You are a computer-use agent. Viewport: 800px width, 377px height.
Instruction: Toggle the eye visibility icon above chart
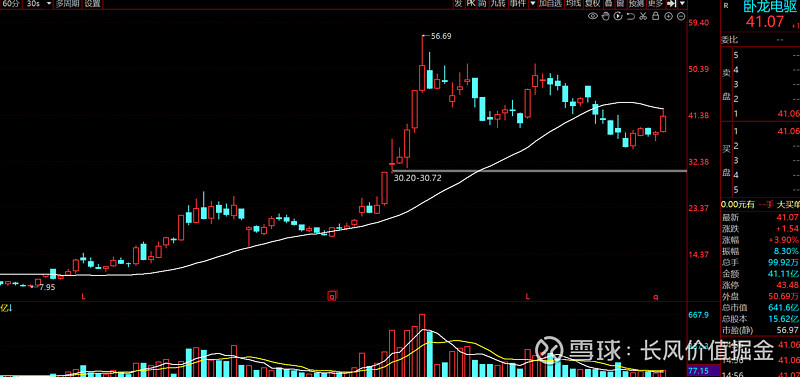click(x=593, y=17)
